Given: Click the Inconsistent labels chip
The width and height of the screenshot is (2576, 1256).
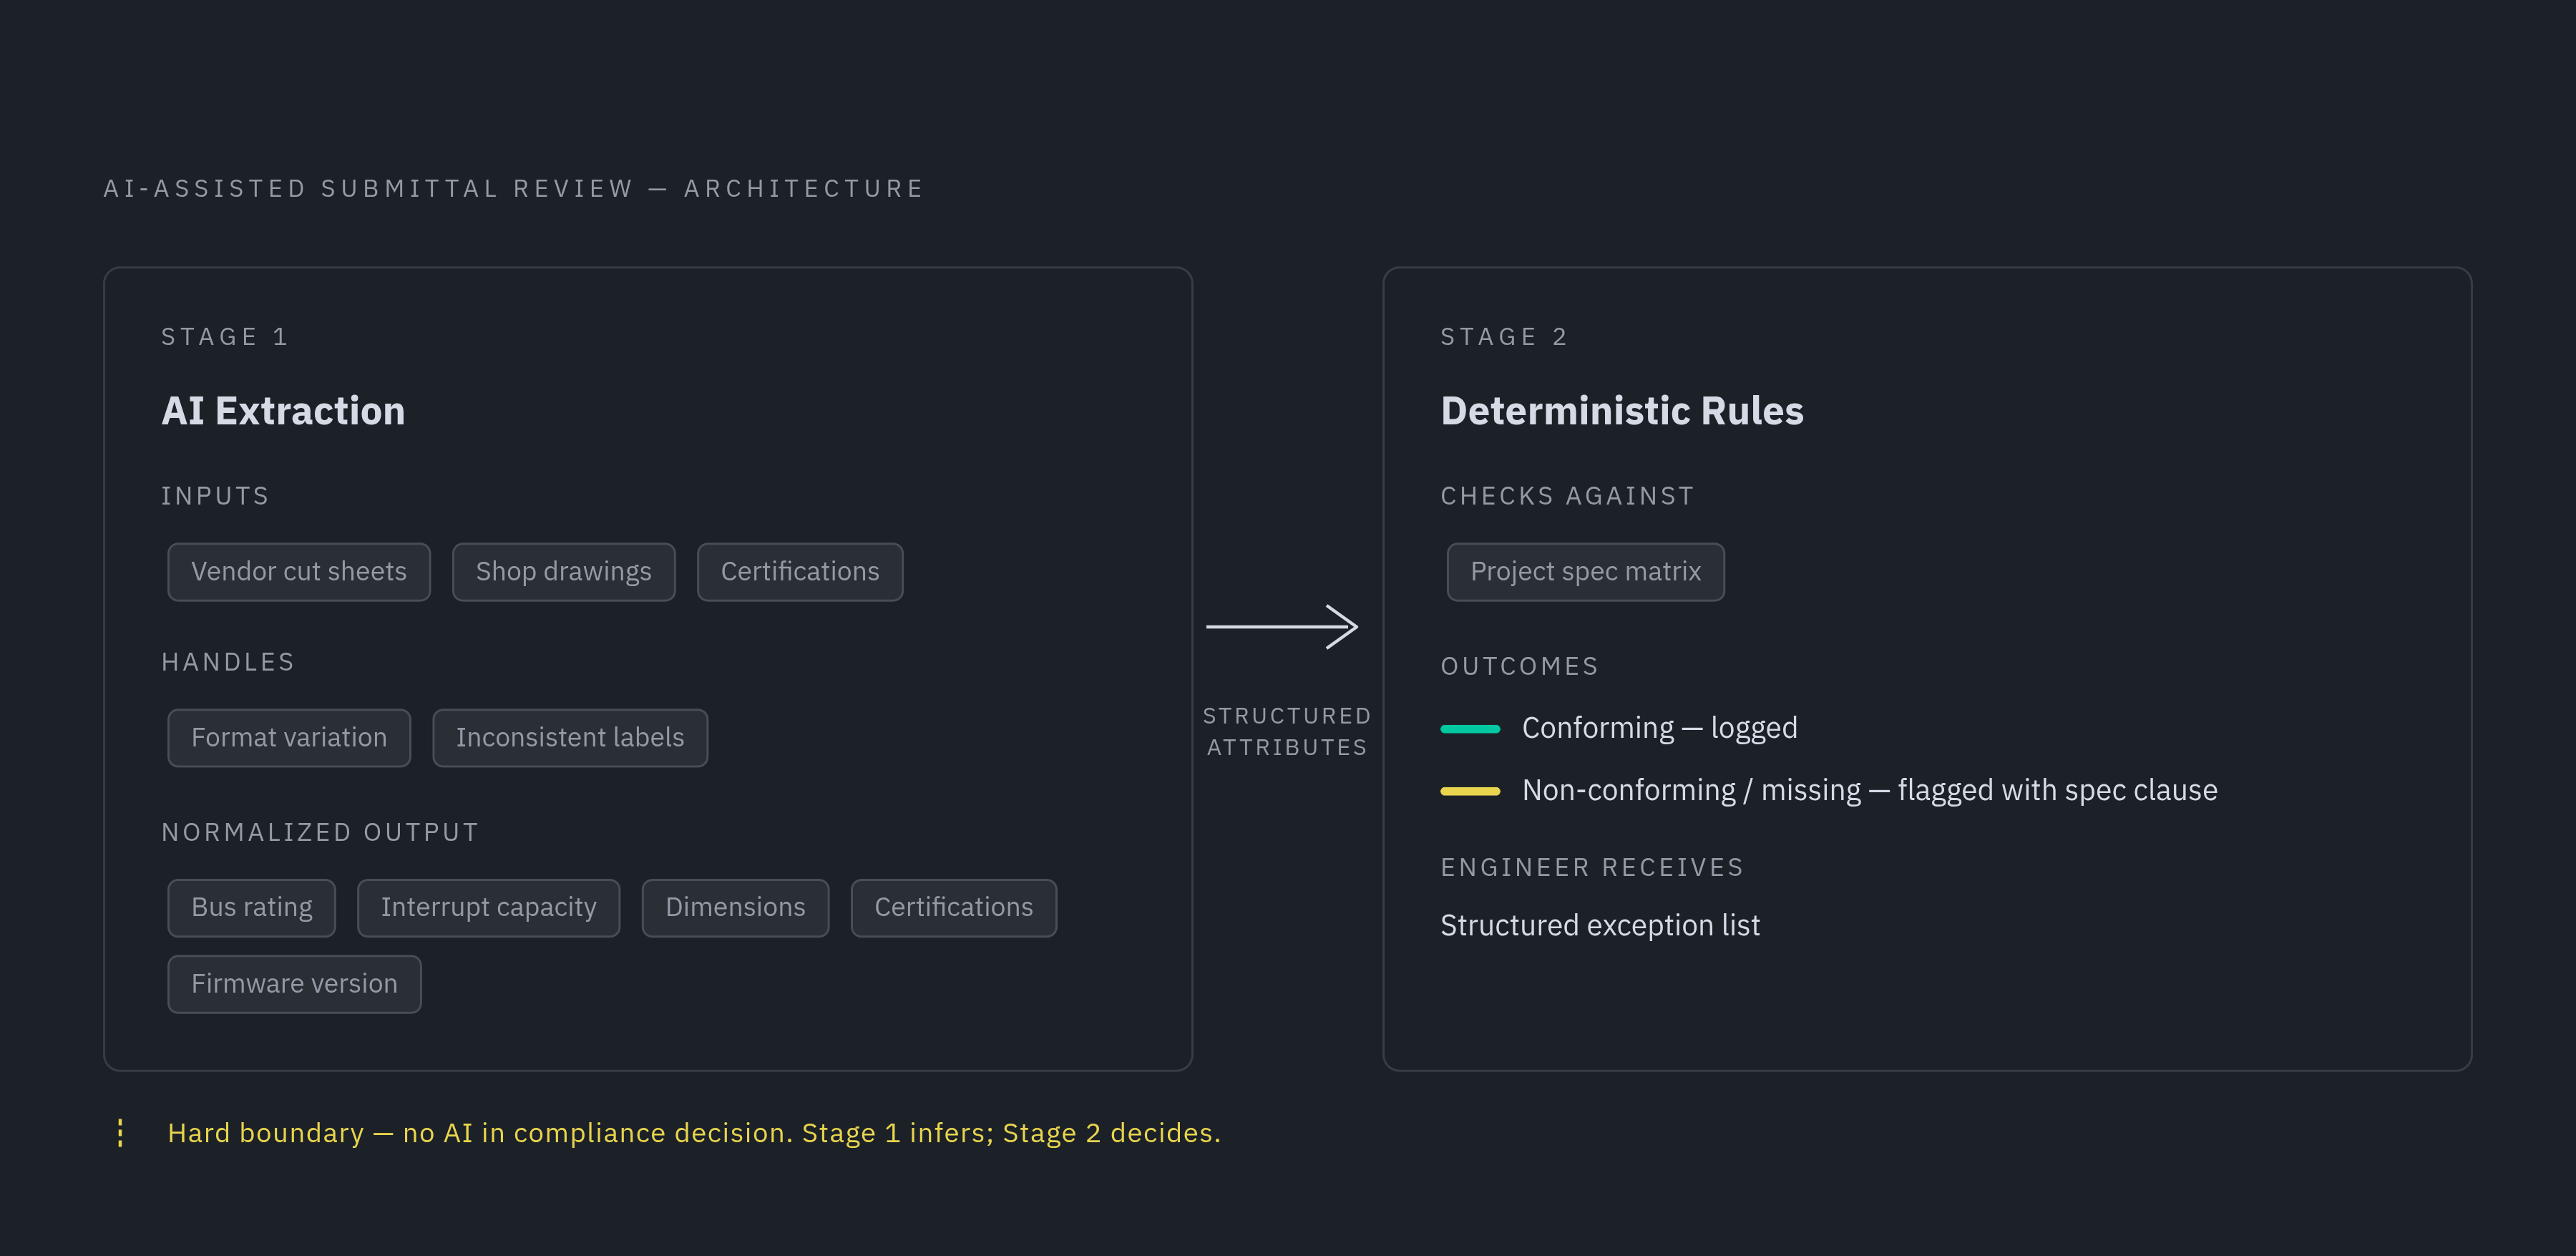Looking at the screenshot, I should (x=570, y=738).
